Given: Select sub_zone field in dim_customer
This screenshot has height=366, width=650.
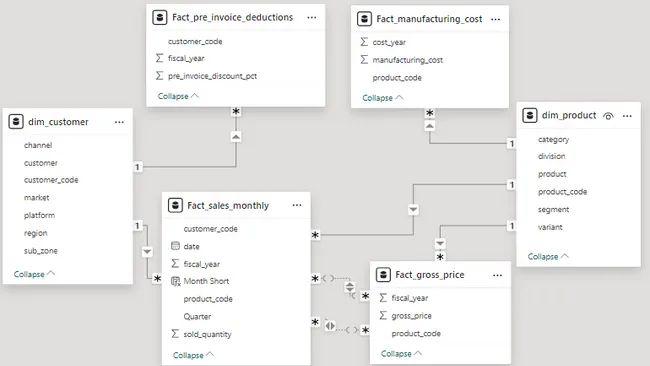Looking at the screenshot, I should (41, 251).
